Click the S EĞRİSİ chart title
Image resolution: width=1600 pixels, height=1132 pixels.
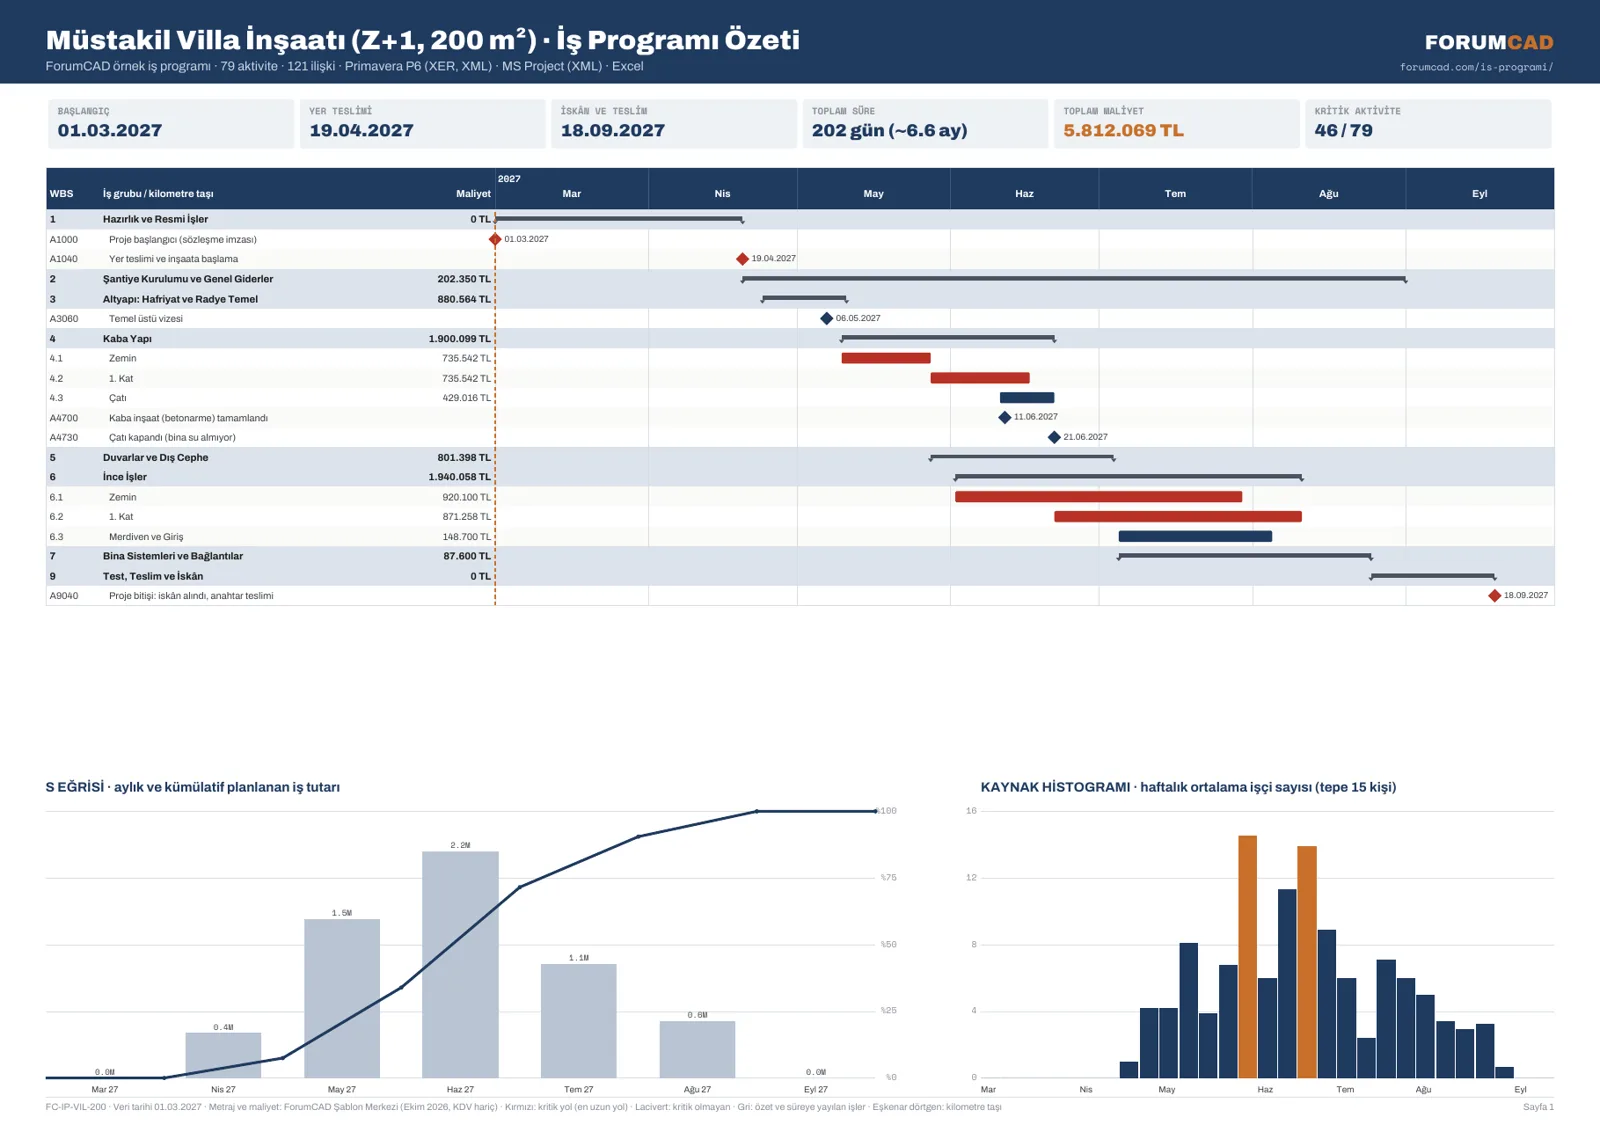[192, 787]
